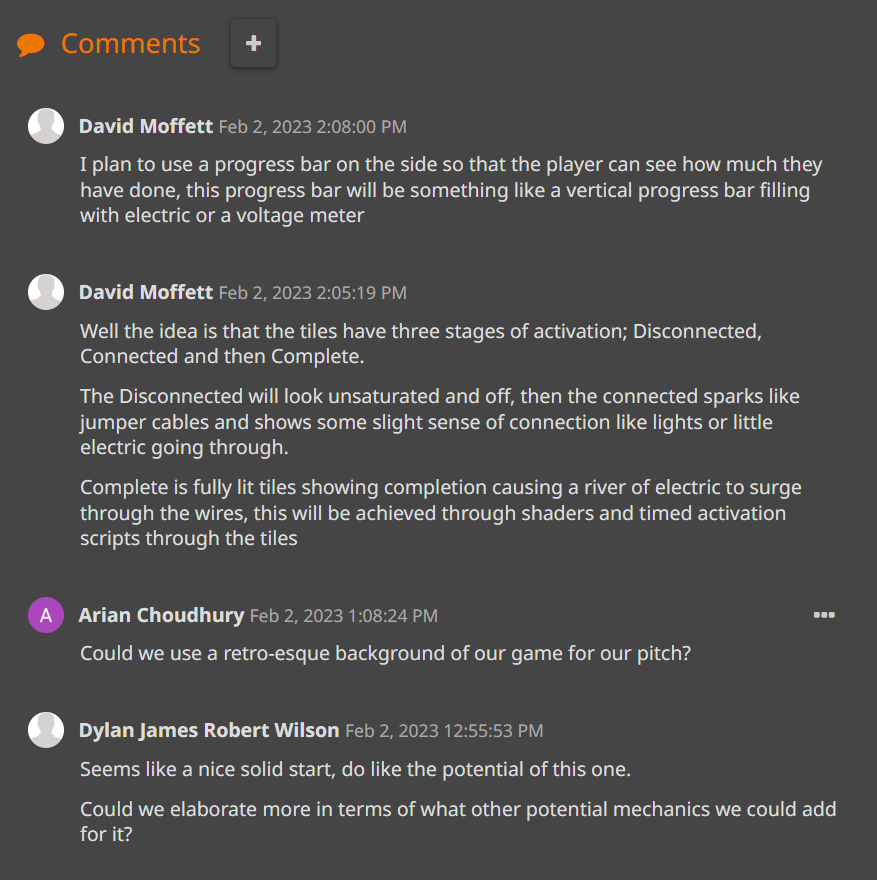Click Arian Choudhury's purple avatar

coord(46,616)
